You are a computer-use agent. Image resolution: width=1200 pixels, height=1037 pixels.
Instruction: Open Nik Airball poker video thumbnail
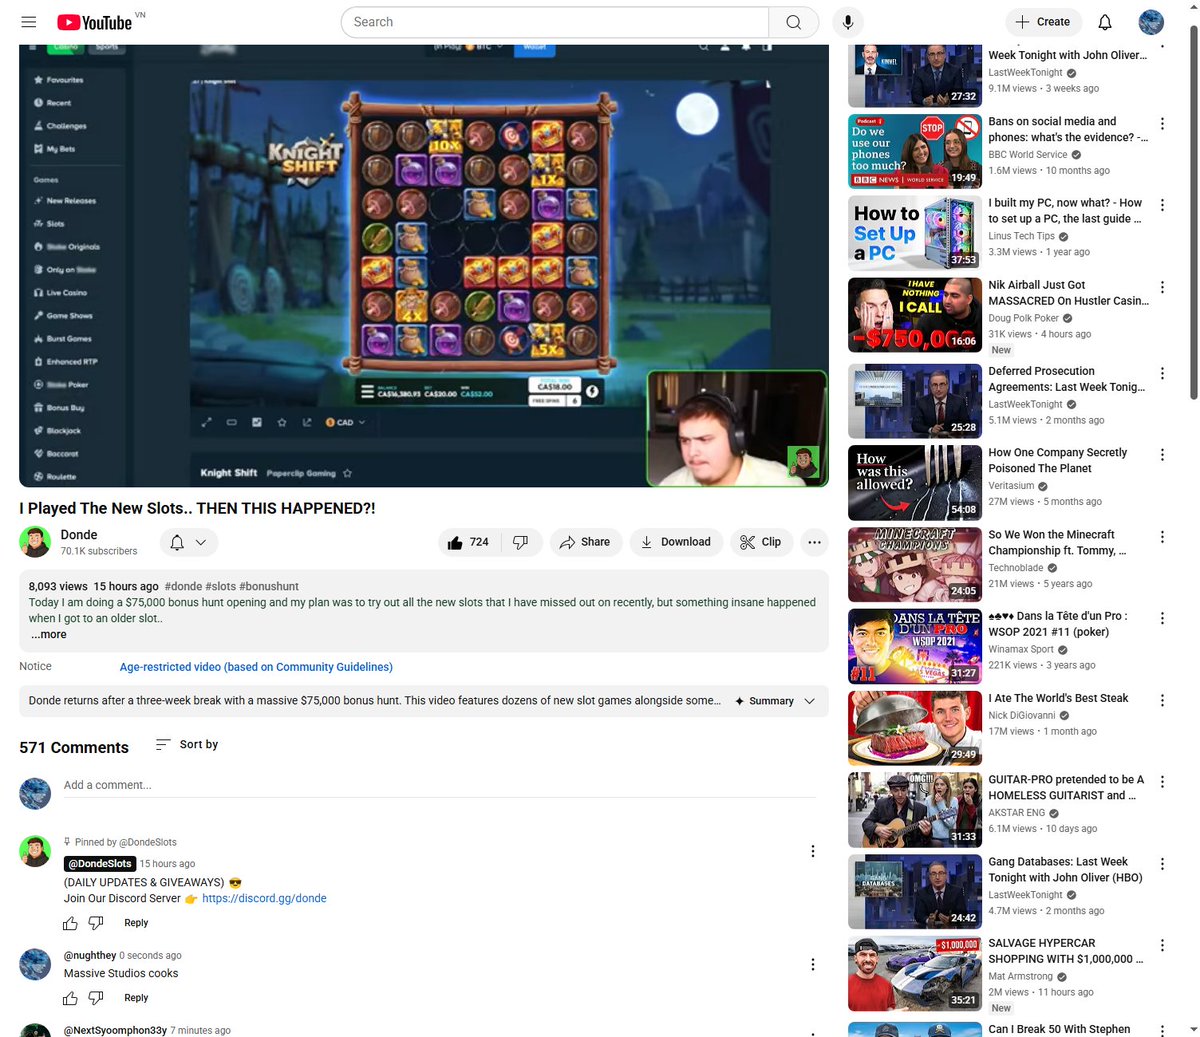tap(915, 315)
